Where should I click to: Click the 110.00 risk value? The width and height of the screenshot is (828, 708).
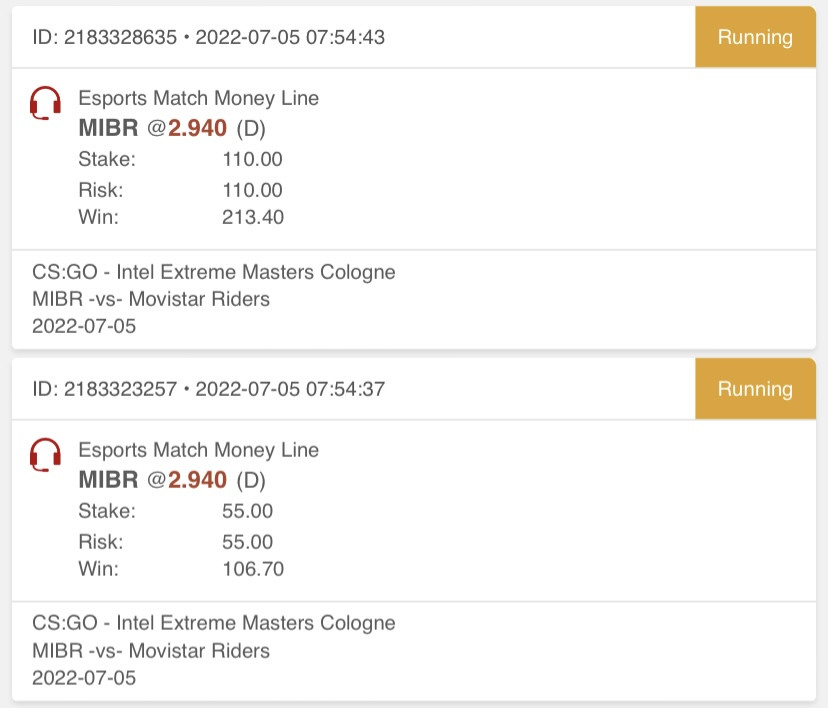(252, 190)
